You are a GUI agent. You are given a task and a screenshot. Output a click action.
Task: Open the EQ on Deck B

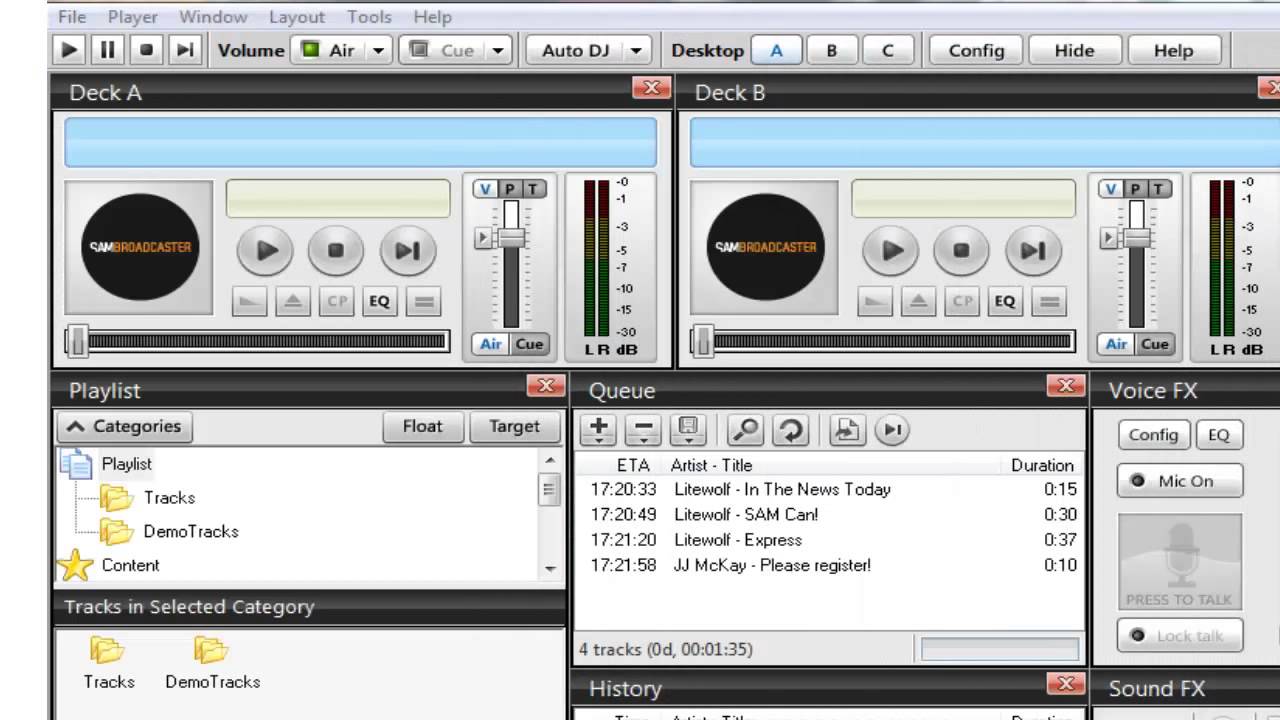(x=1005, y=301)
